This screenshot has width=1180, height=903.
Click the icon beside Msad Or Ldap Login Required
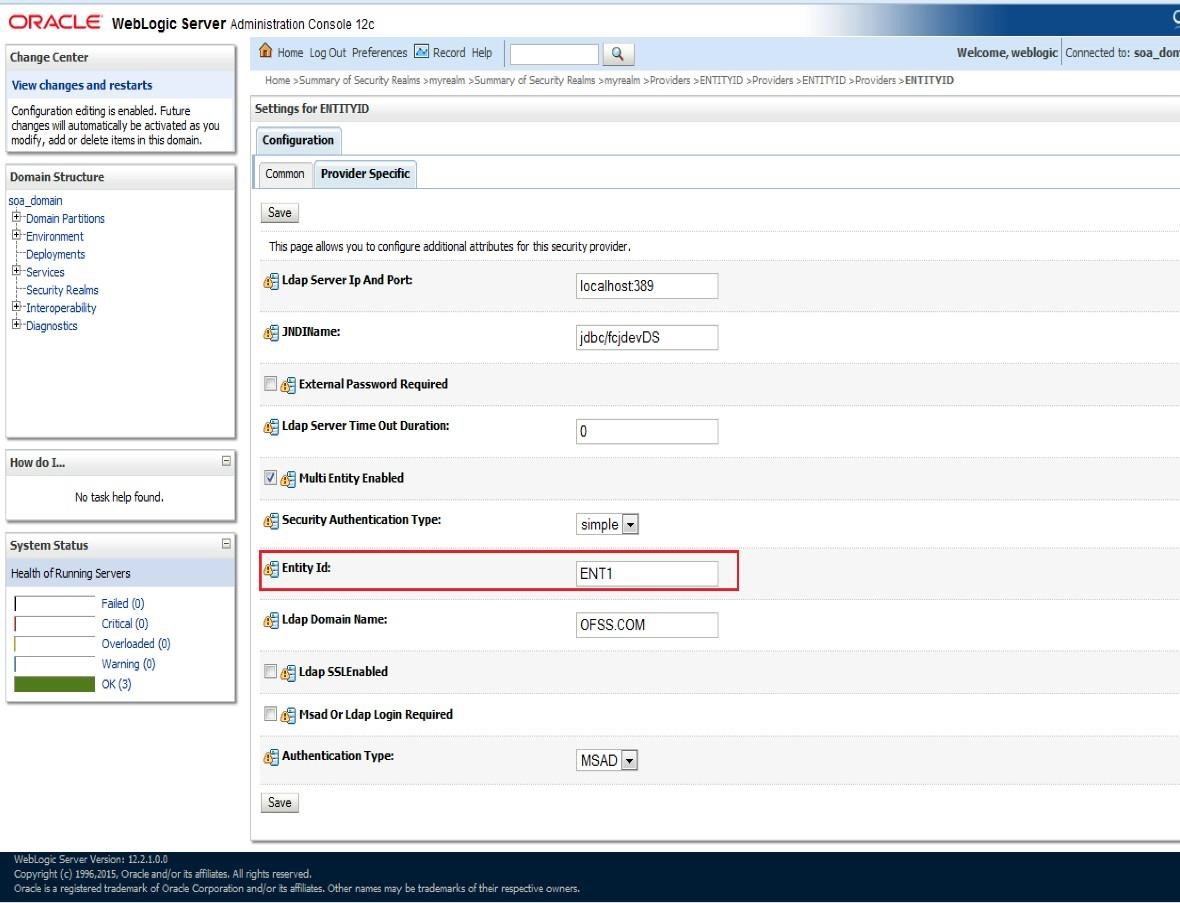[288, 716]
